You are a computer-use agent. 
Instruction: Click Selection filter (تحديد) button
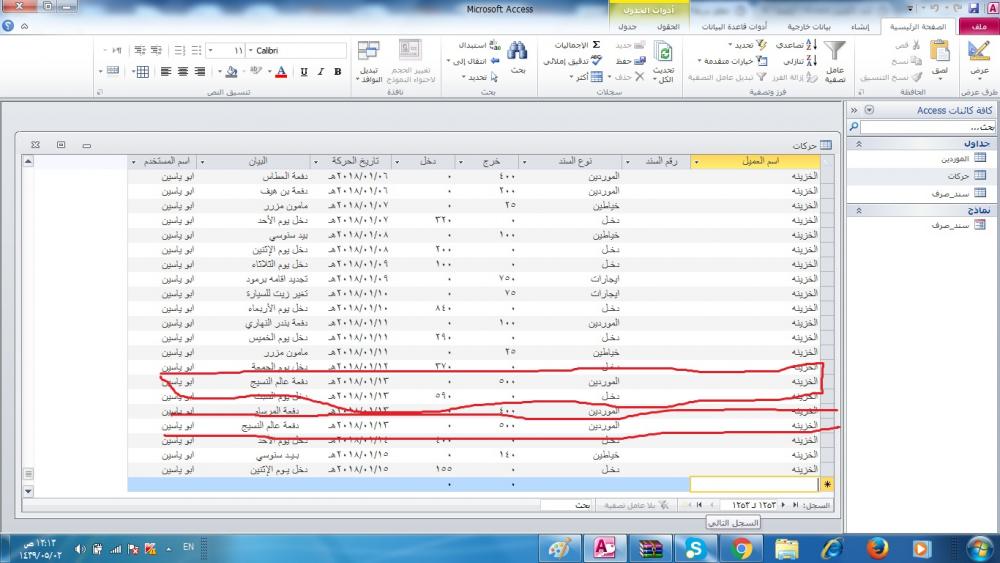point(747,45)
